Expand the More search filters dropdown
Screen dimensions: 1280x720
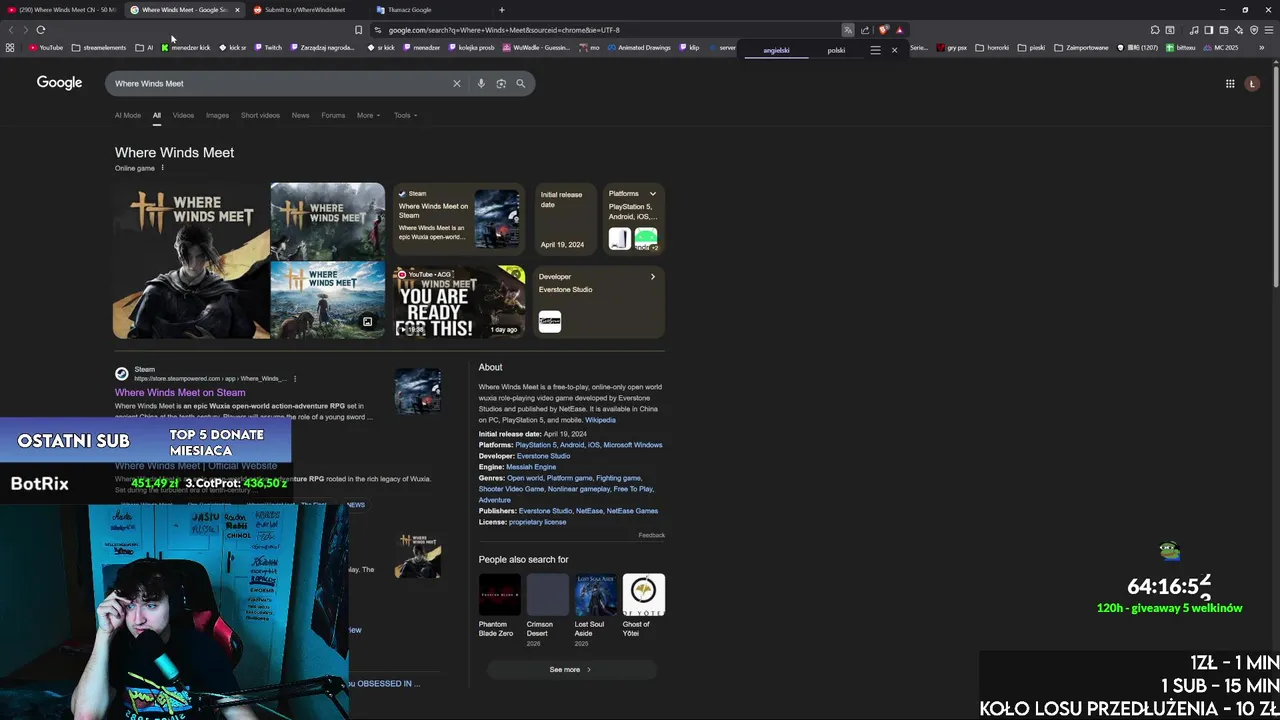[x=368, y=115]
